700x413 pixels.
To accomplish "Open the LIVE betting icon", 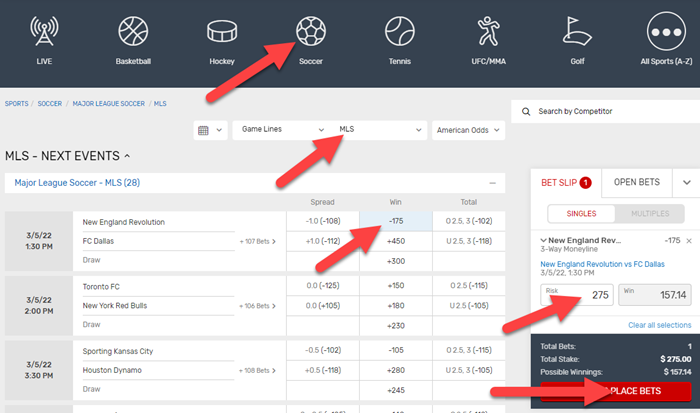I will point(41,36).
